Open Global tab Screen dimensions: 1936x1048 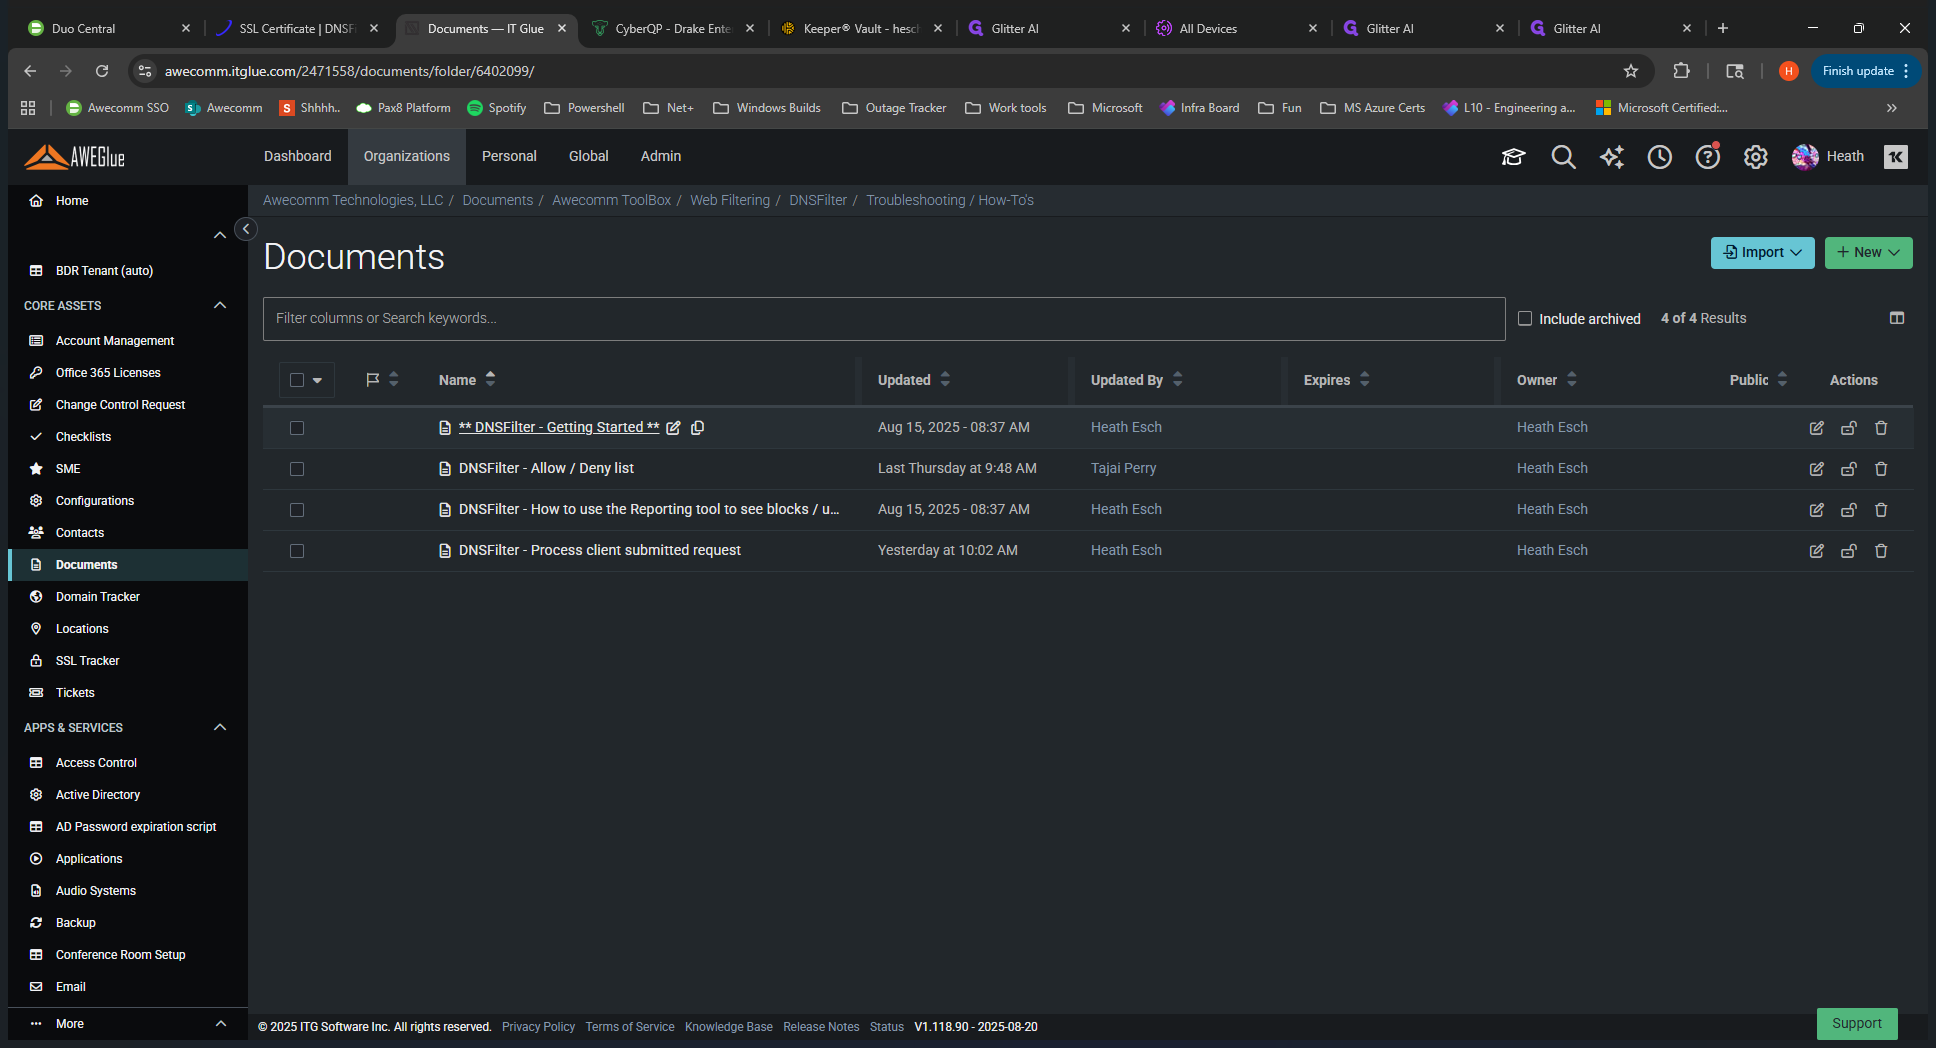point(589,157)
